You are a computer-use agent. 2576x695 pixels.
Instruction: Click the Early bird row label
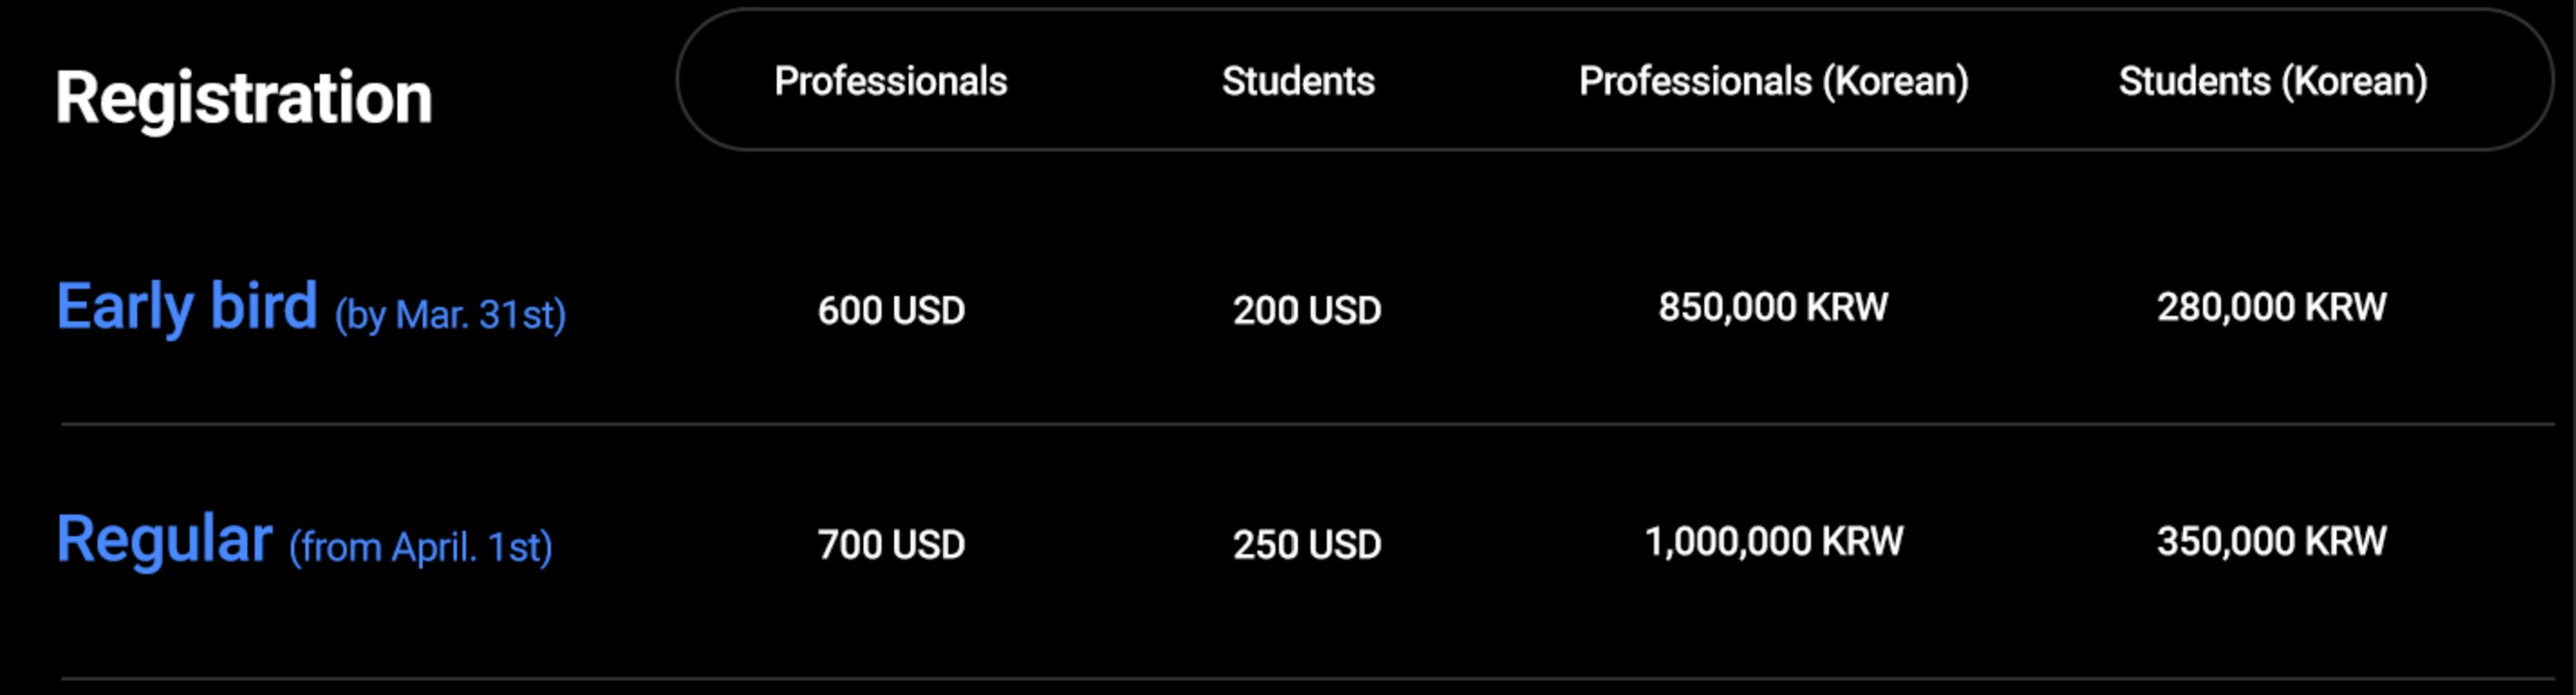pos(187,306)
